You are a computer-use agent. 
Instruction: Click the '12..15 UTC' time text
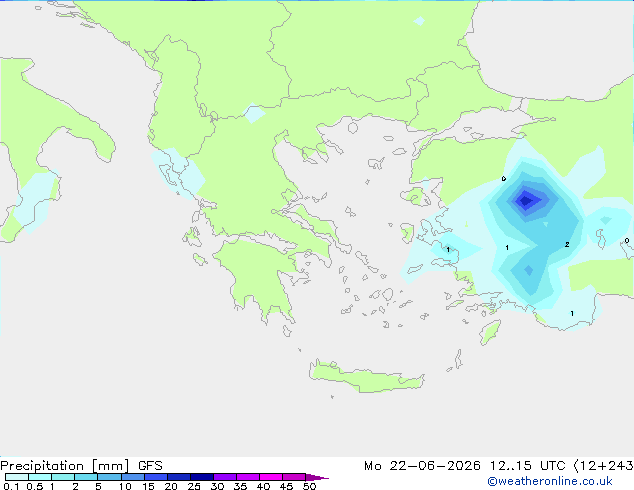[x=527, y=466]
